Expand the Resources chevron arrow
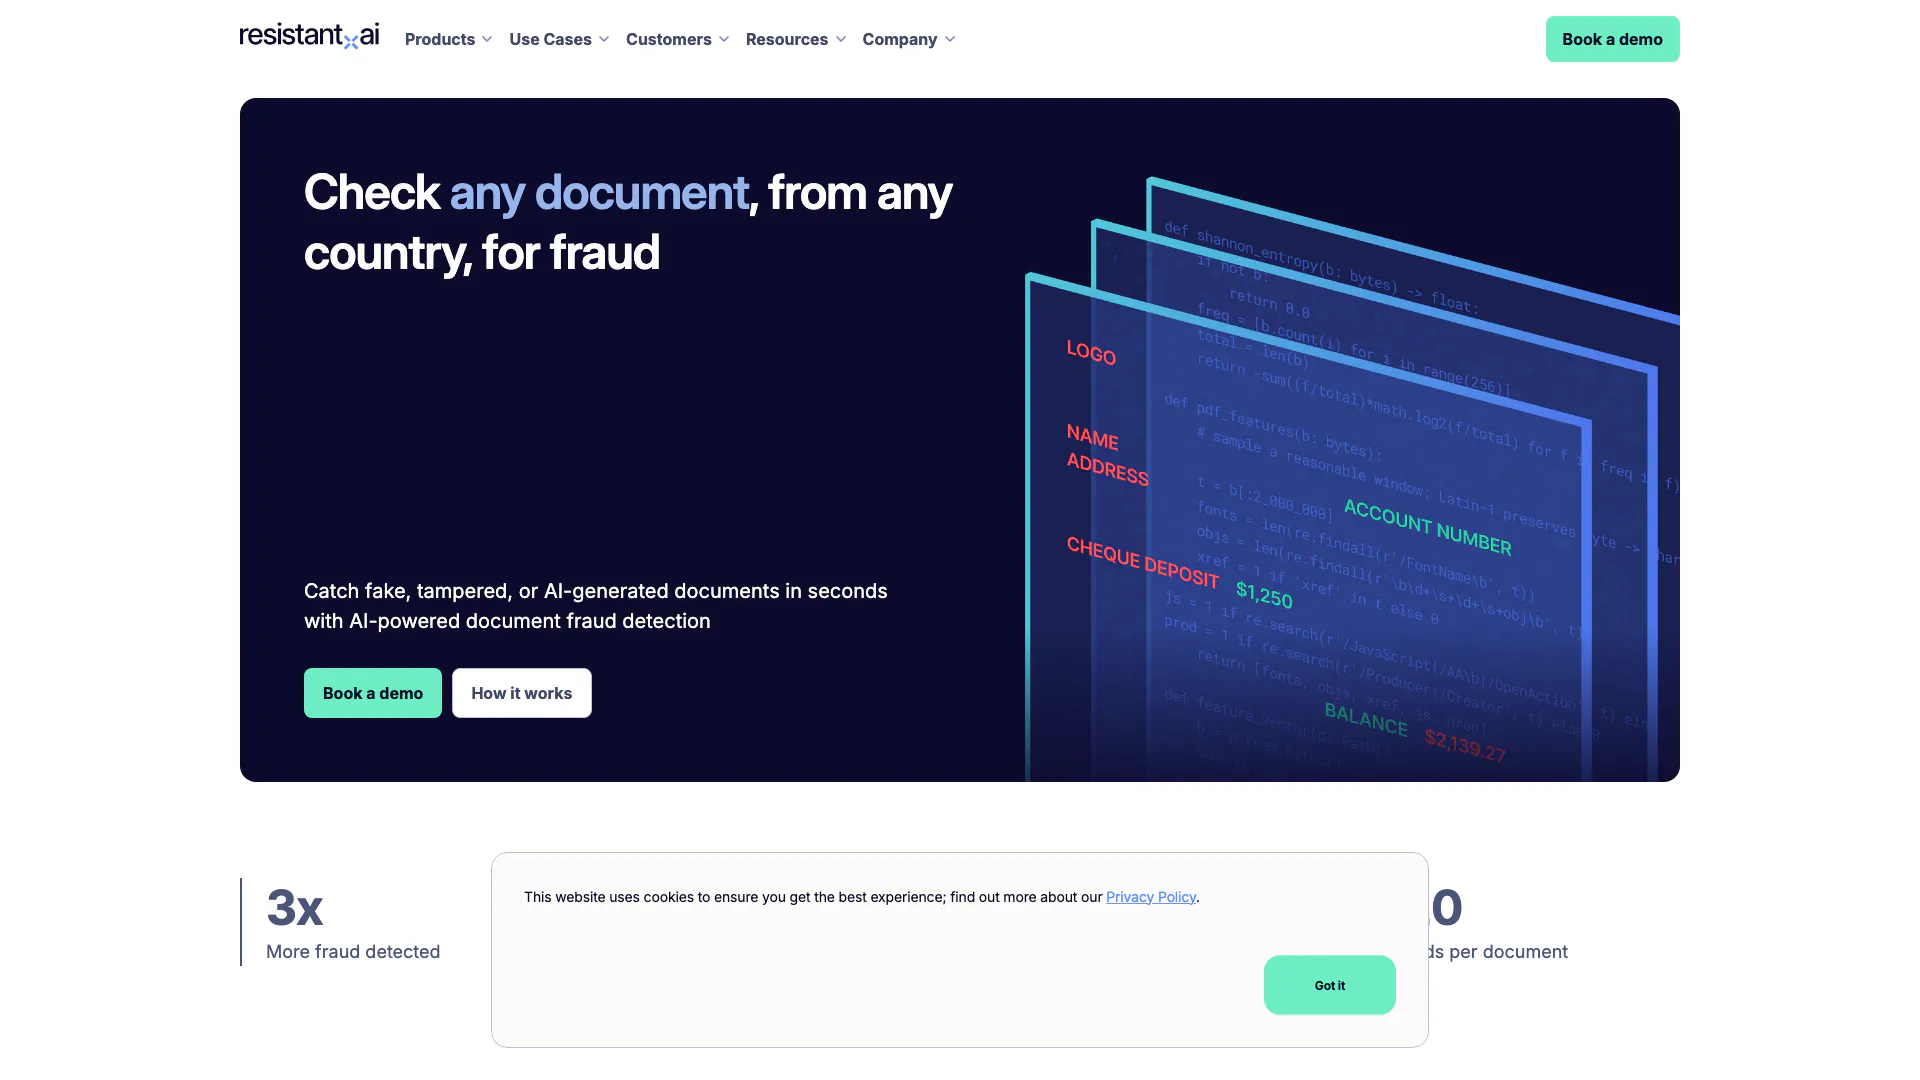This screenshot has width=1920, height=1080. coord(841,40)
